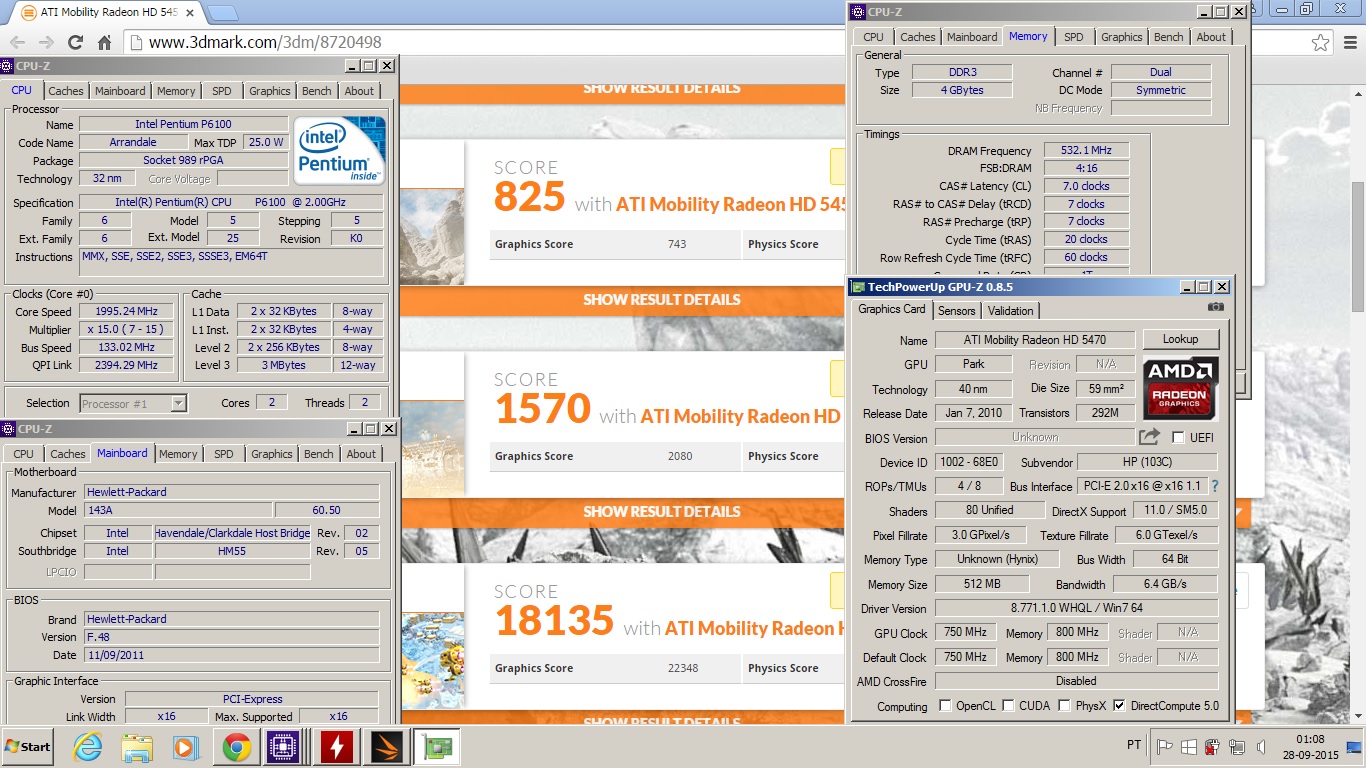Open the Processor #1 selection dropdown
This screenshot has height=768, width=1366.
click(133, 403)
